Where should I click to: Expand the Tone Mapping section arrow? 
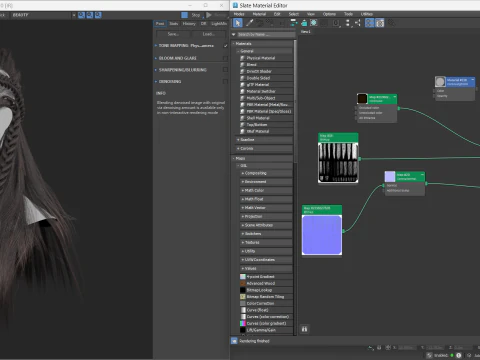[x=156, y=46]
